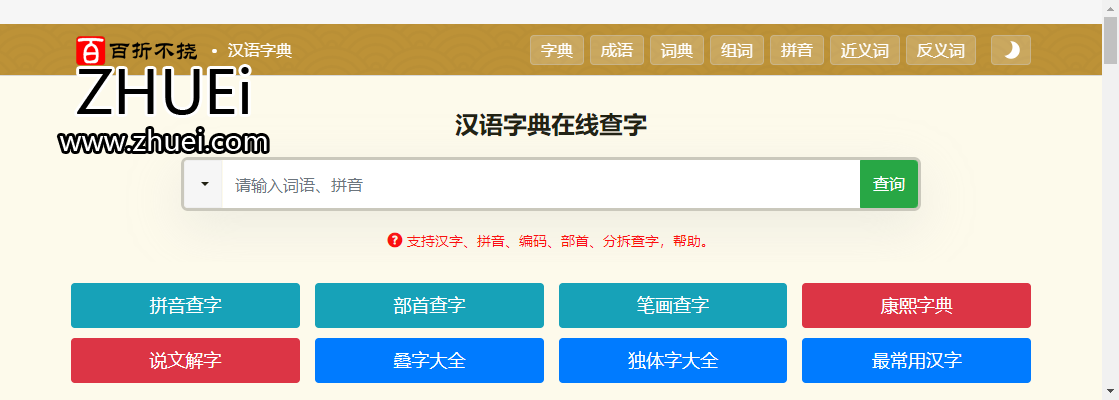The image size is (1119, 400).
Task: Open the 近义词 navigation item
Action: click(x=865, y=50)
